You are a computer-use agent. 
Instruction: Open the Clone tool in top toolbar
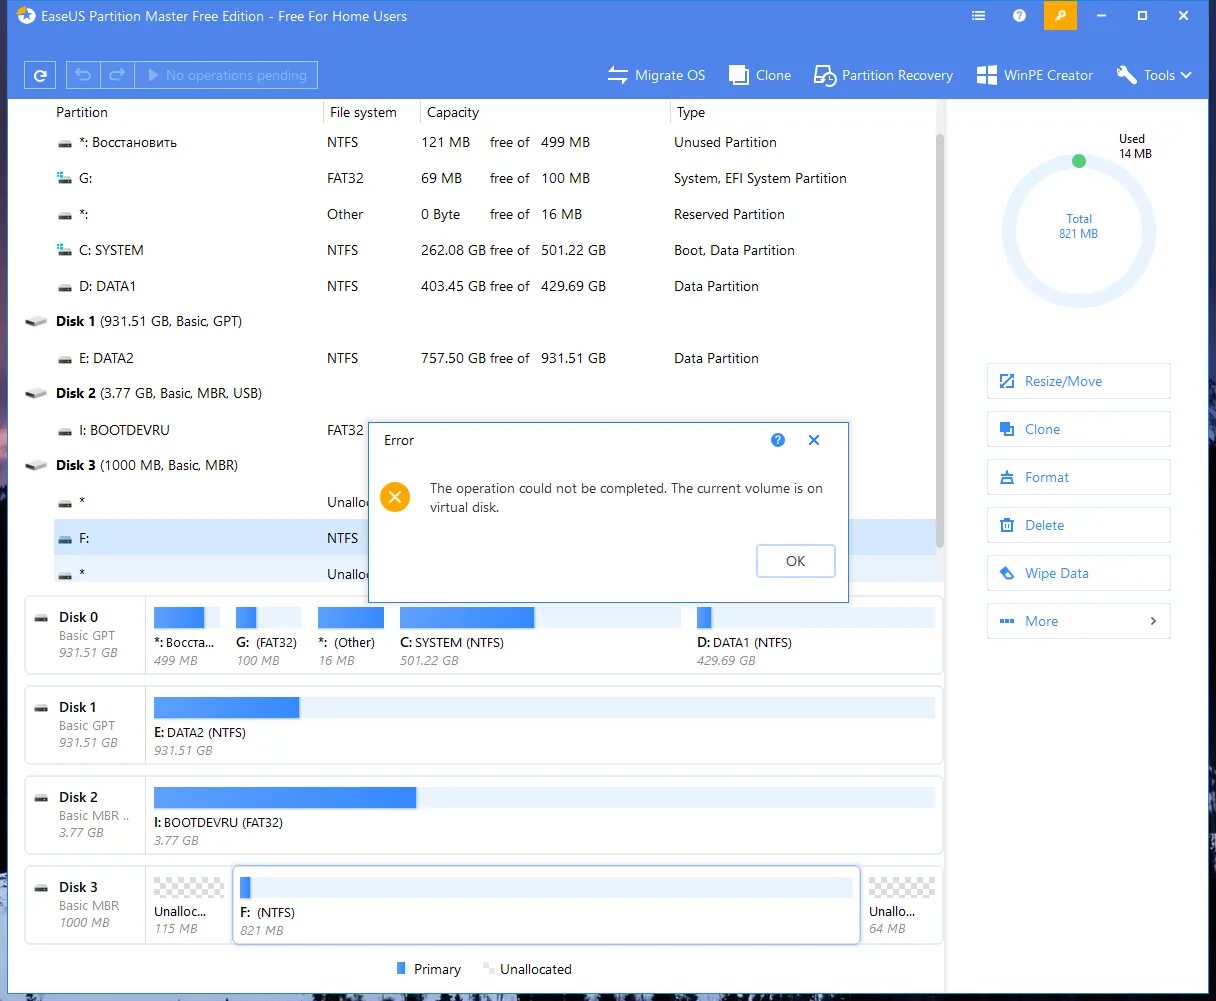(760, 75)
